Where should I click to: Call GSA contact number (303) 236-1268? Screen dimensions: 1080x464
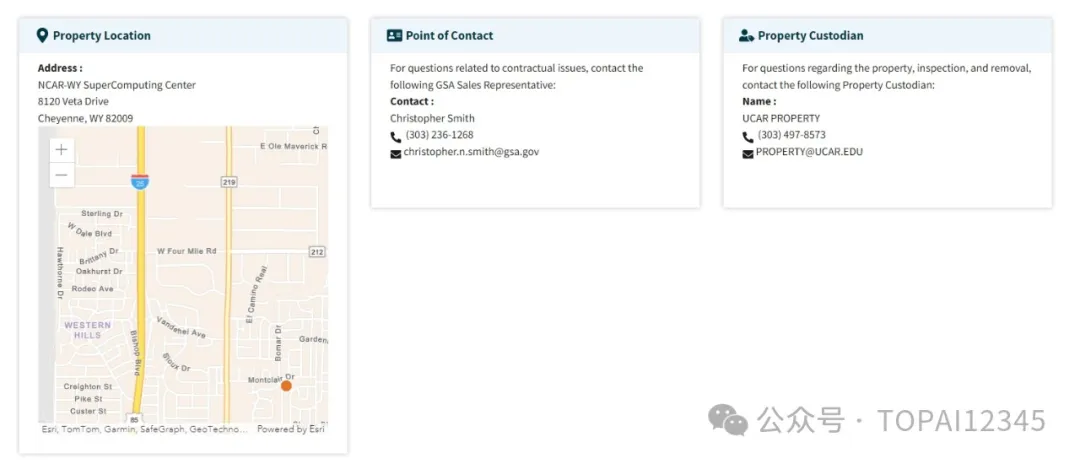tap(439, 135)
